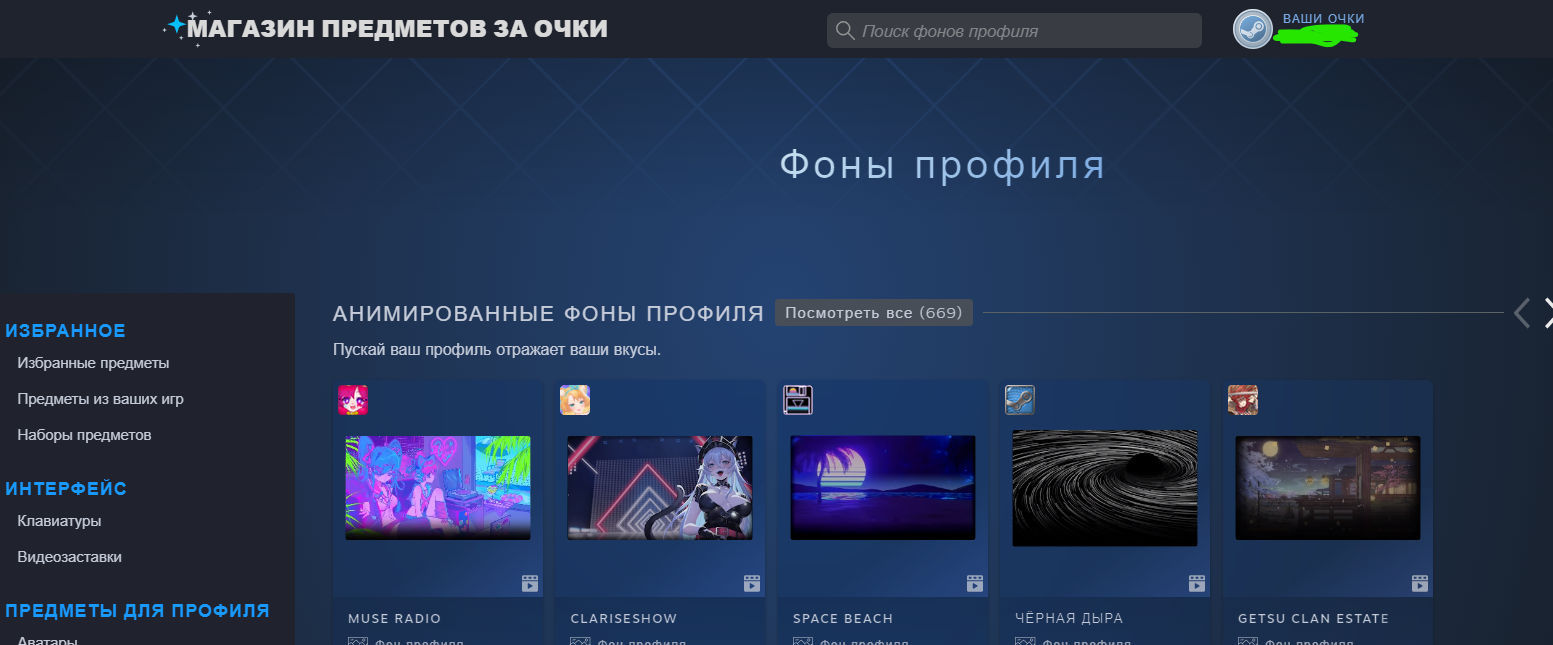Viewport: 1553px width, 645px height.
Task: Select Видеозаставки in the sidebar
Action: [69, 557]
